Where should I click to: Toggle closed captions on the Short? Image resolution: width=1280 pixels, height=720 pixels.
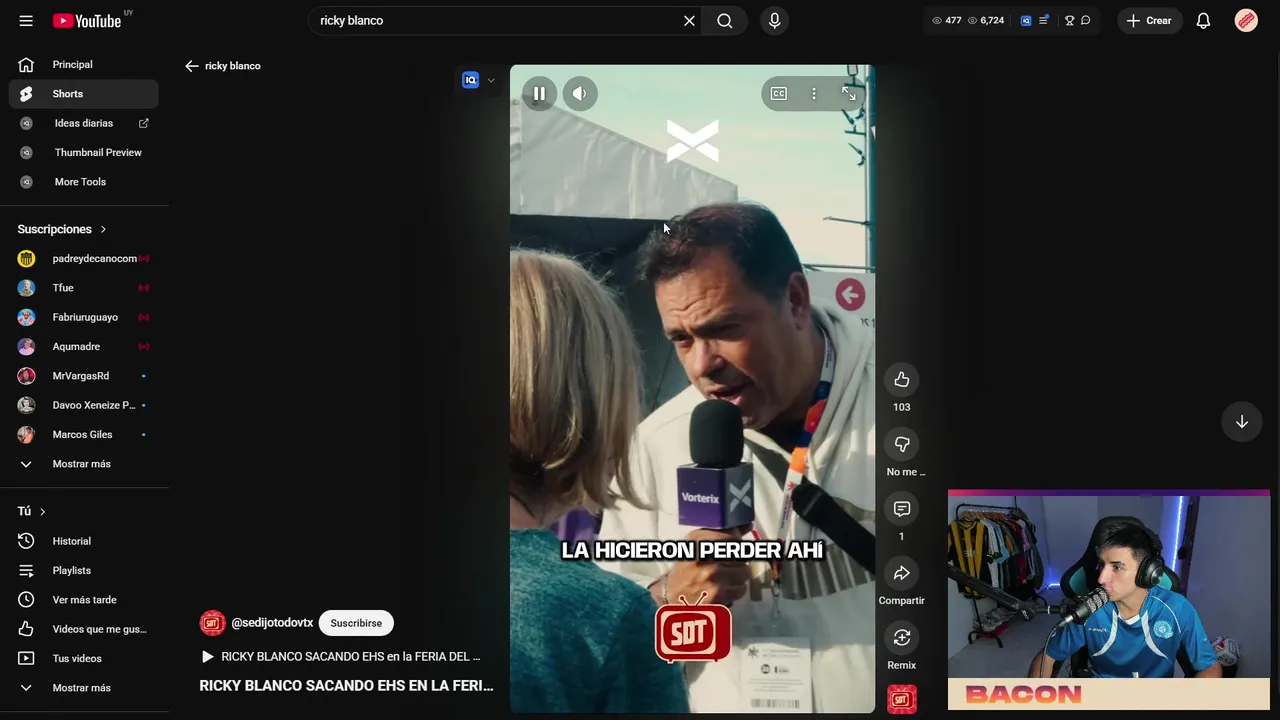click(x=779, y=93)
